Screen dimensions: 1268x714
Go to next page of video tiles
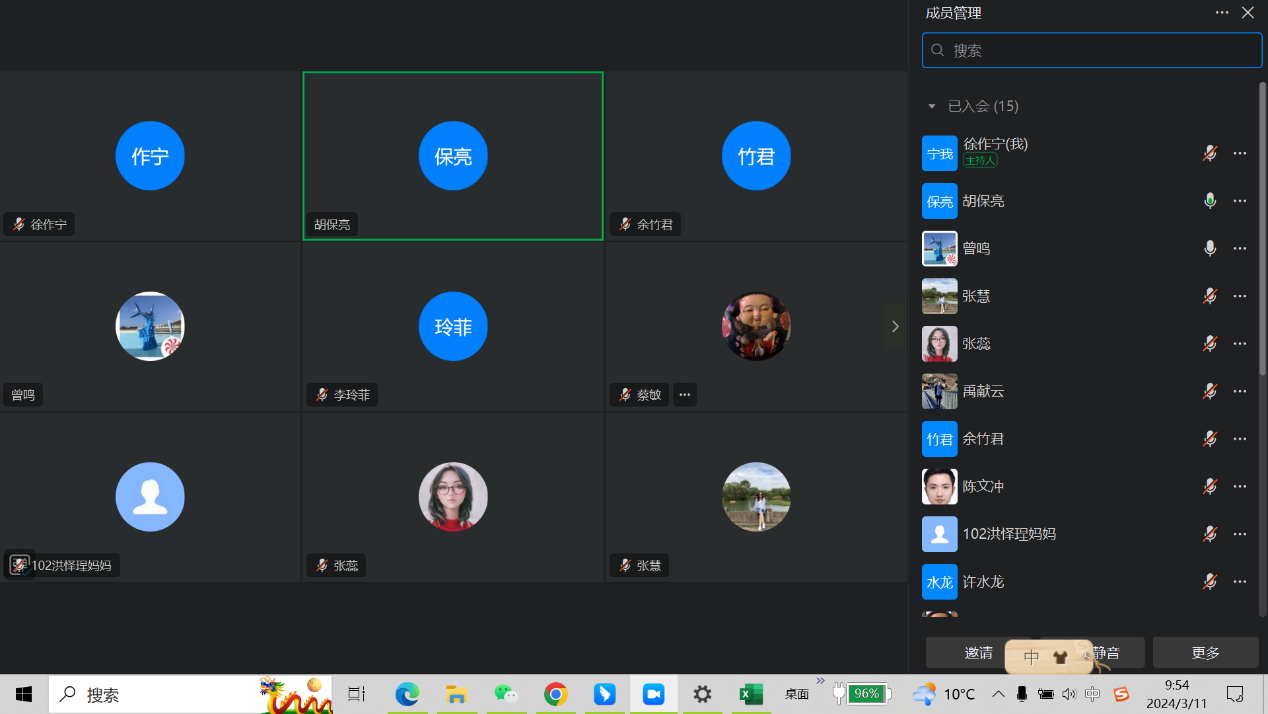[894, 326]
